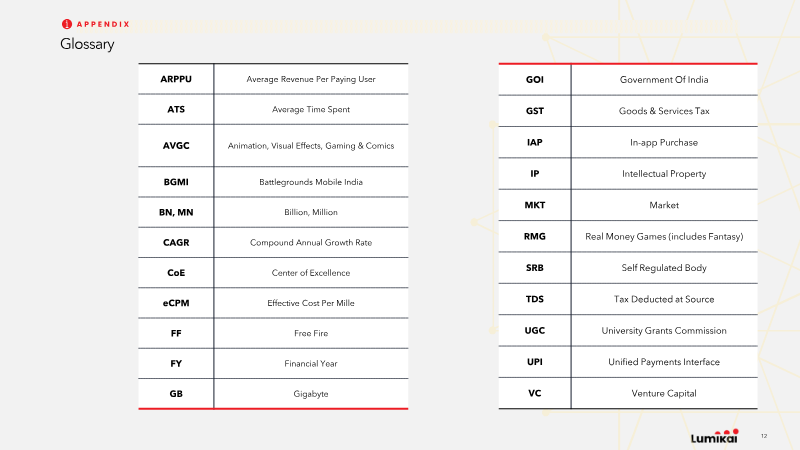Select Battlegrounds Mobile India text

(x=311, y=182)
